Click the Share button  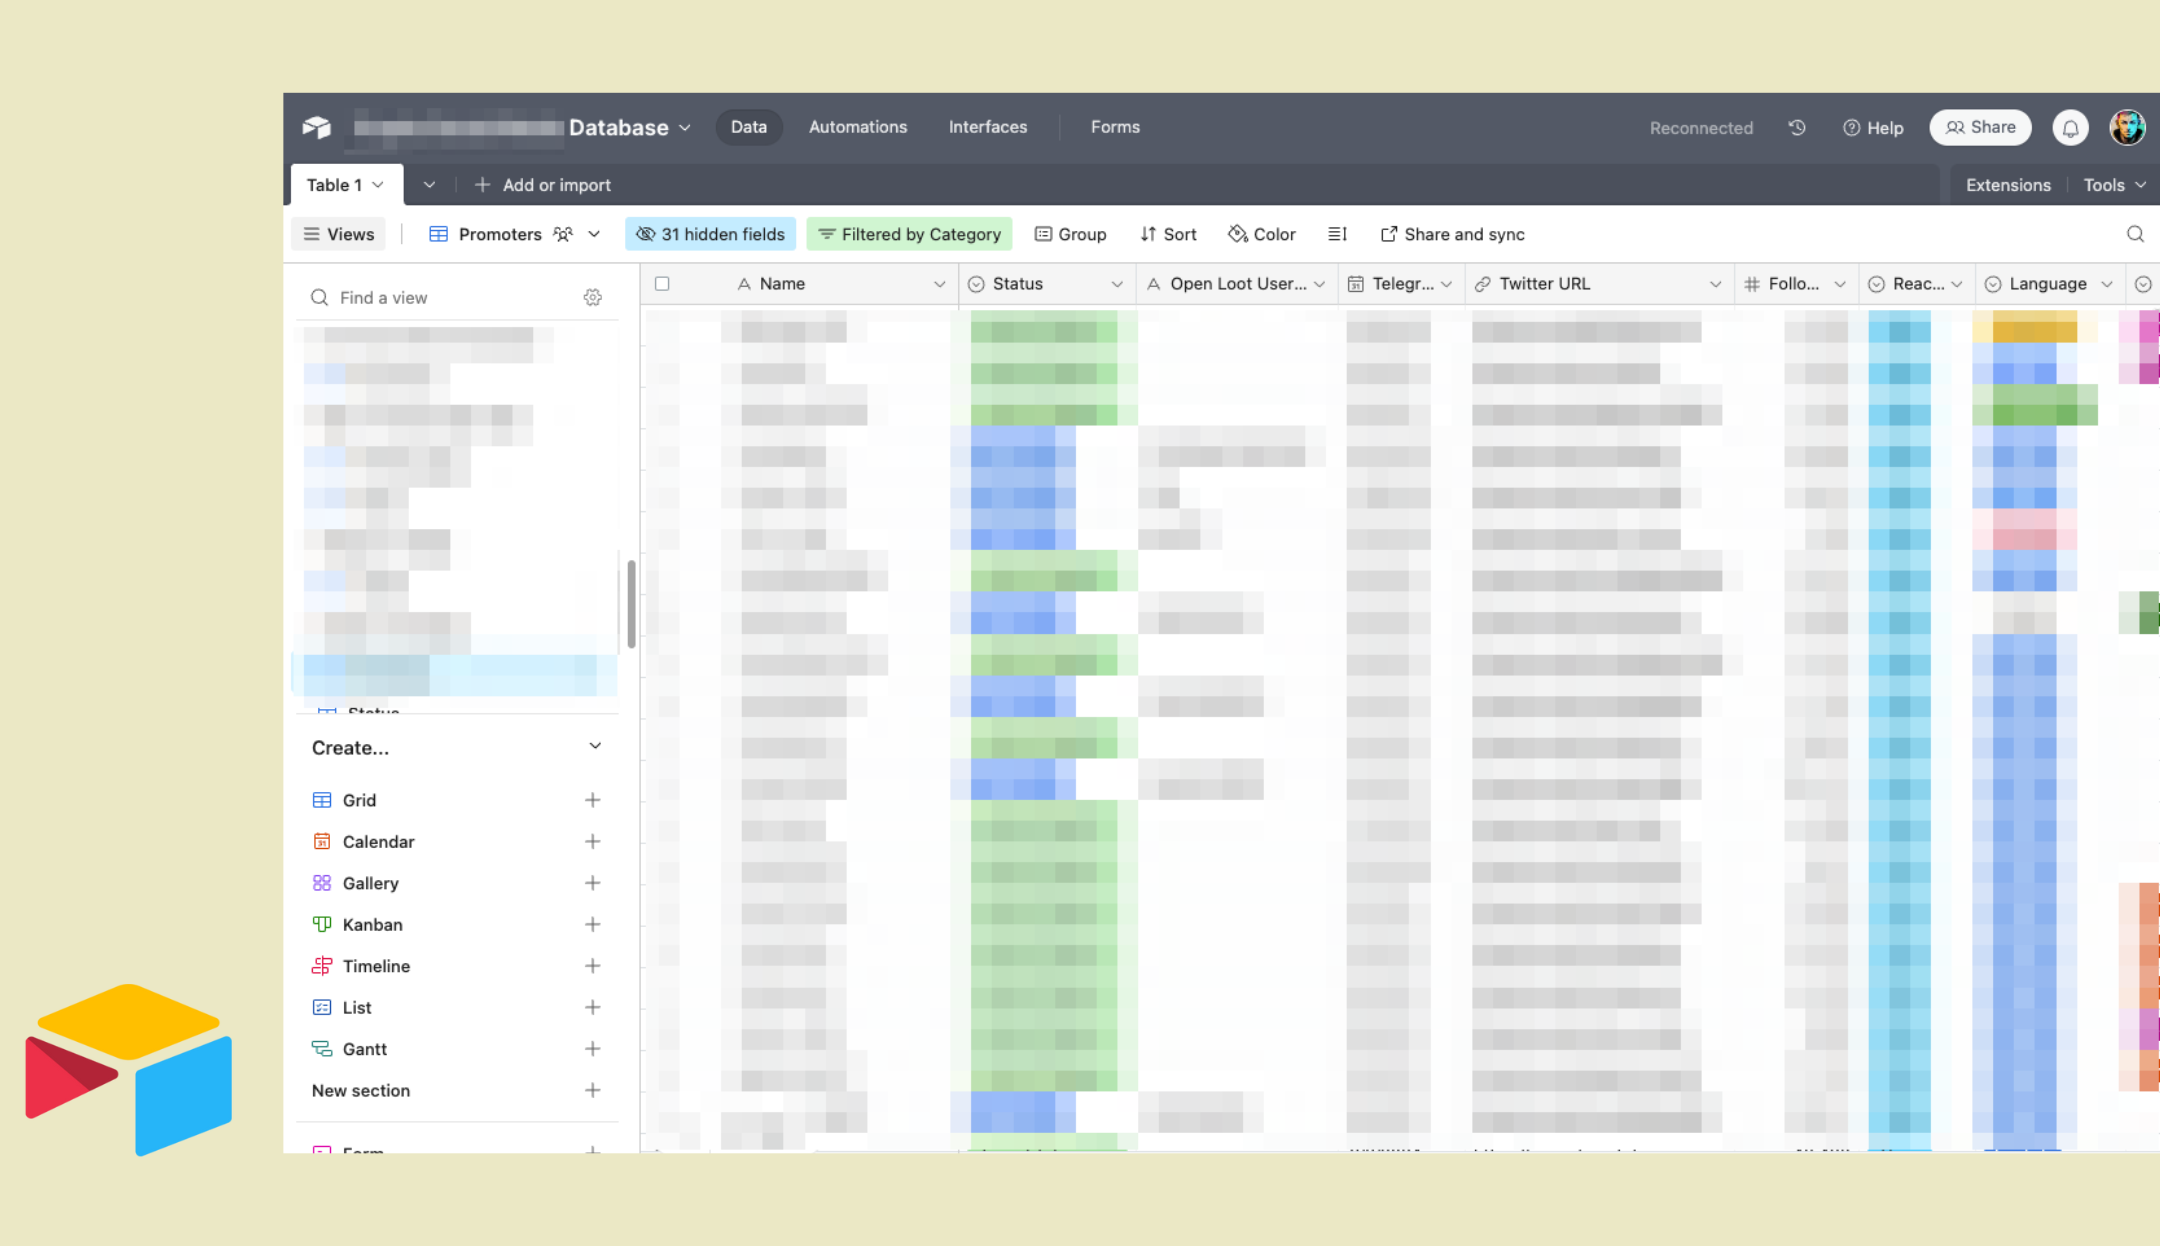click(1980, 127)
